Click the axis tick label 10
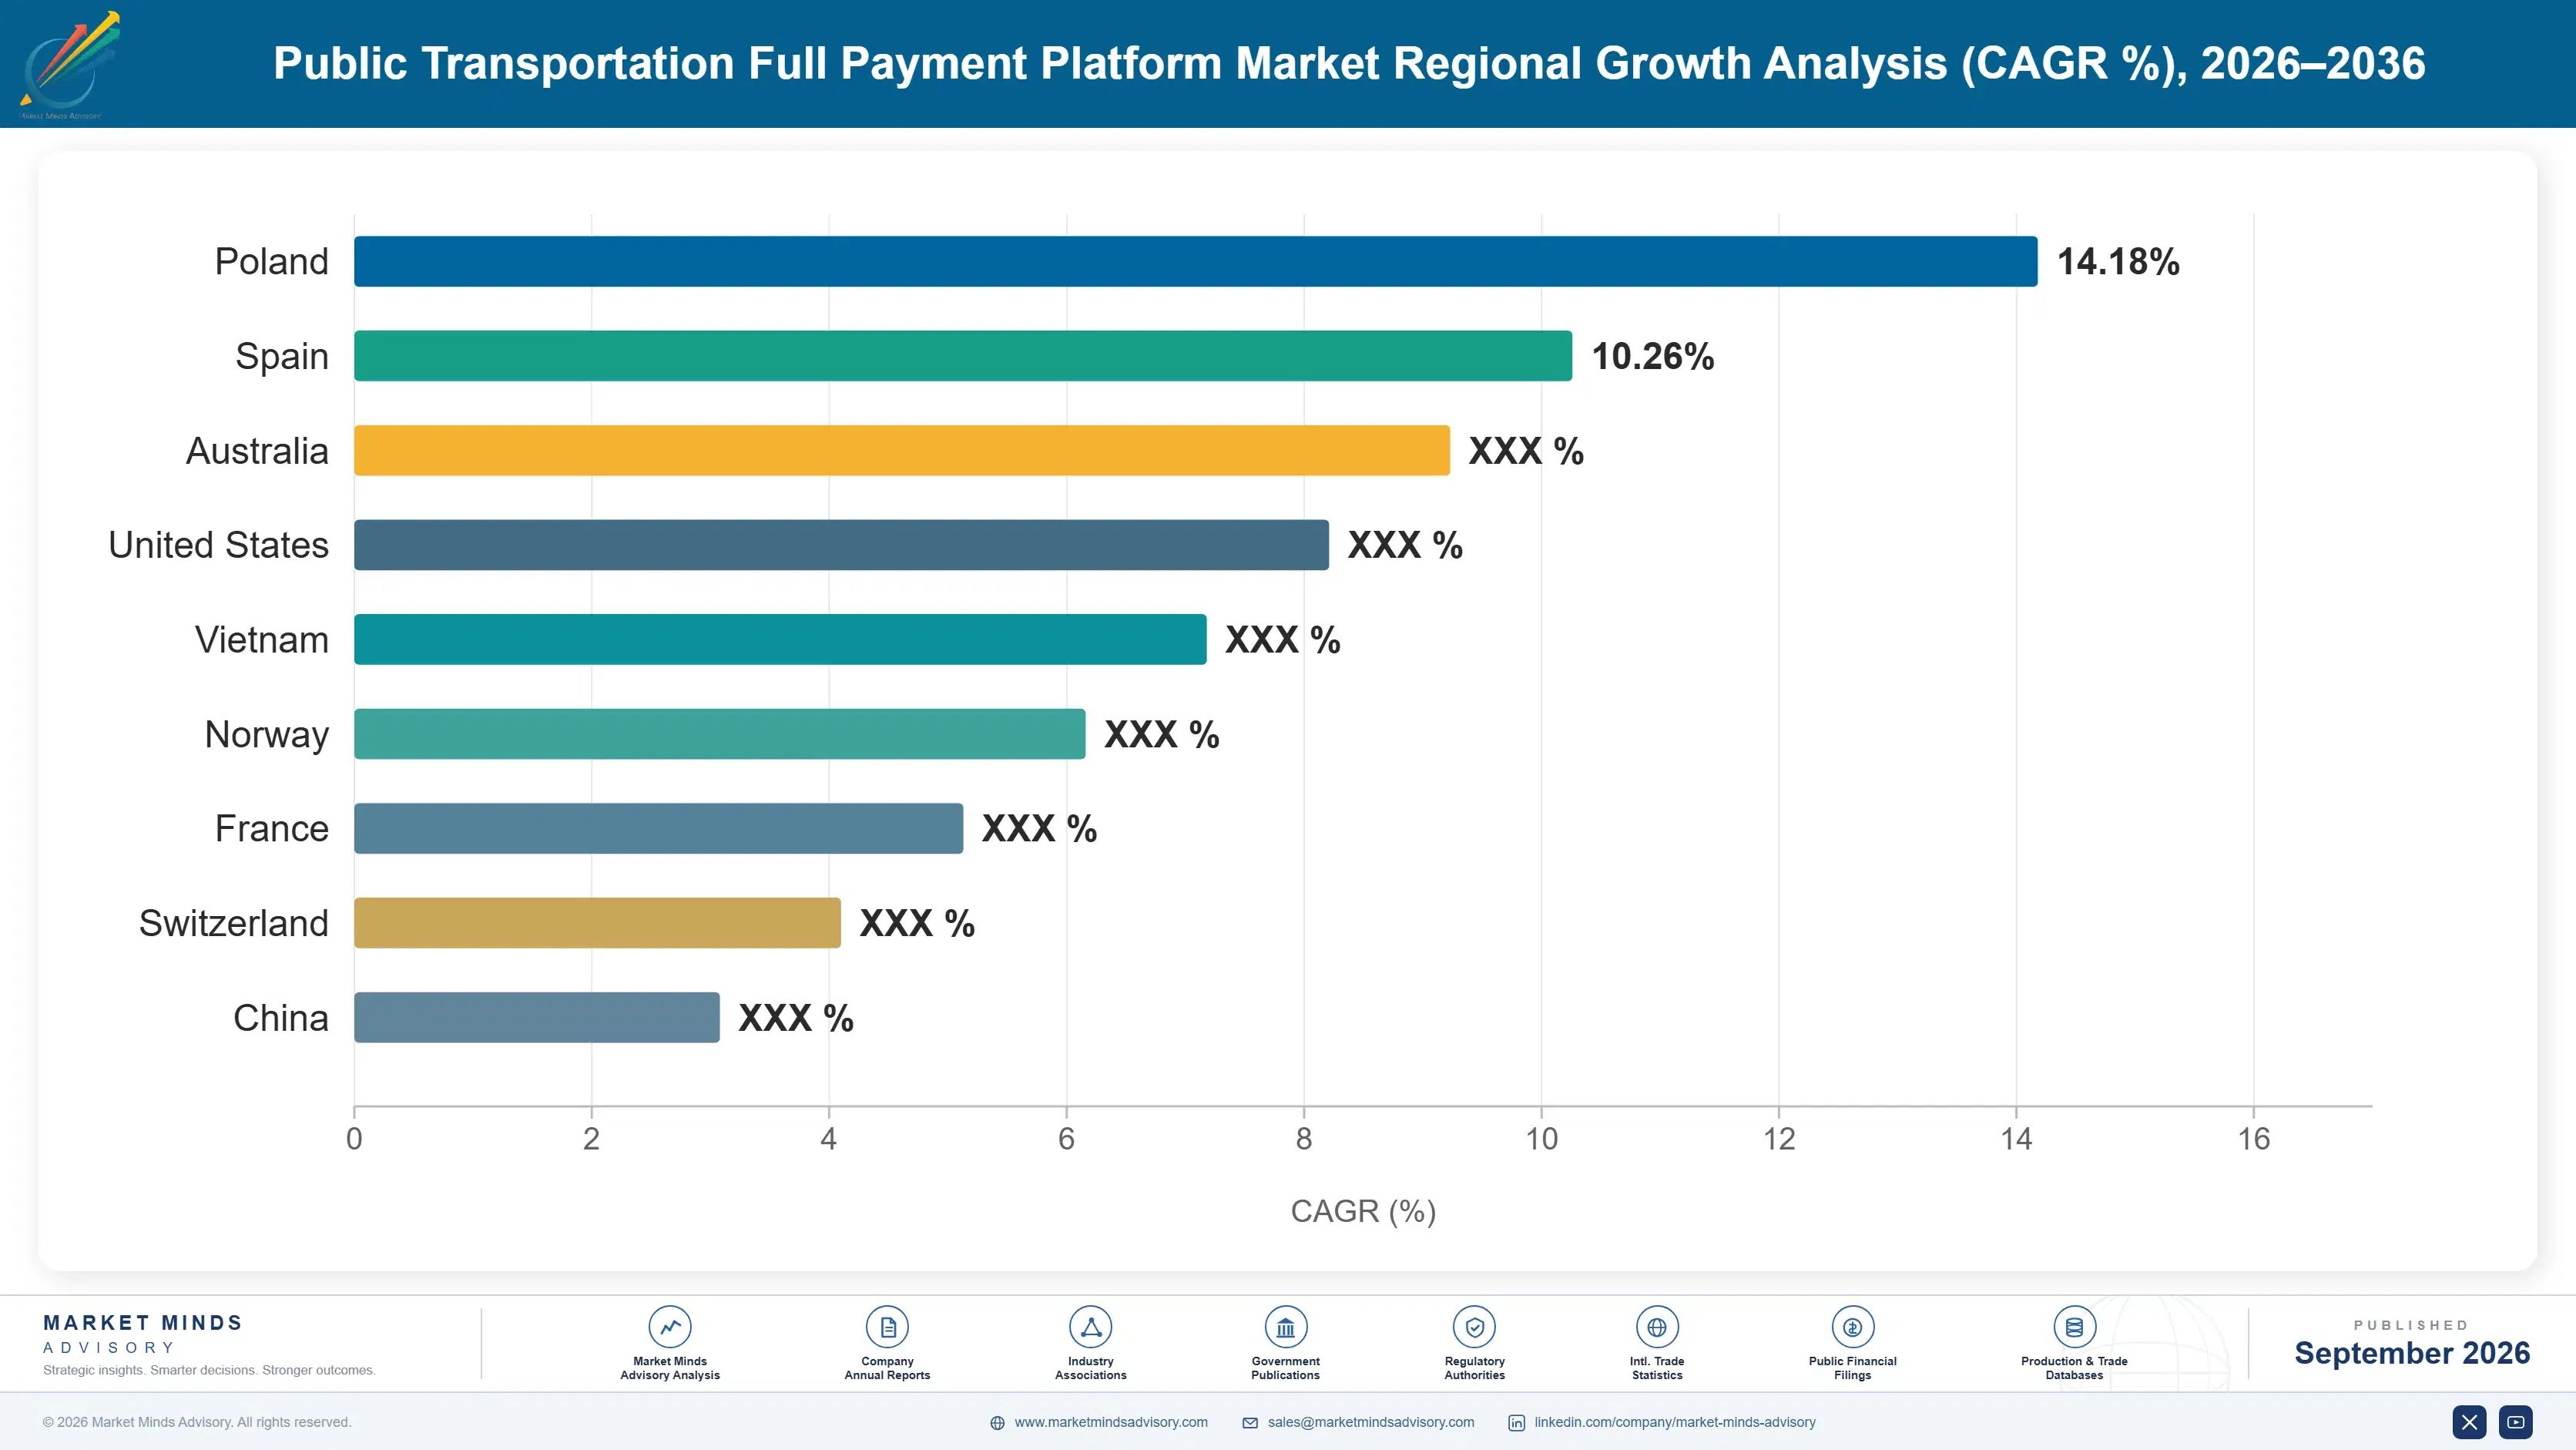Viewport: 2576px width, 1450px height. pos(1541,1139)
